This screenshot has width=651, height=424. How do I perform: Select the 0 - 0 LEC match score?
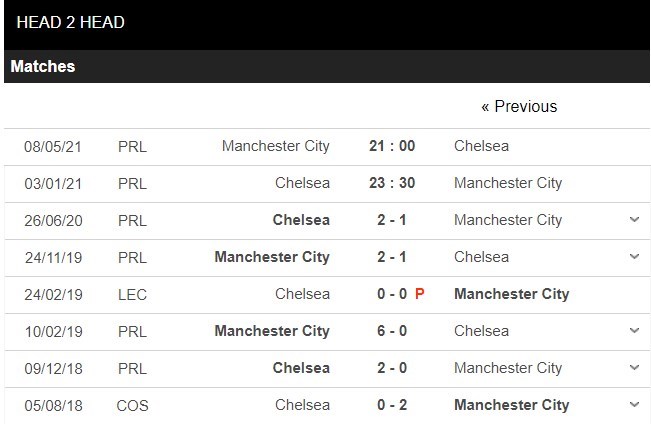(x=390, y=294)
